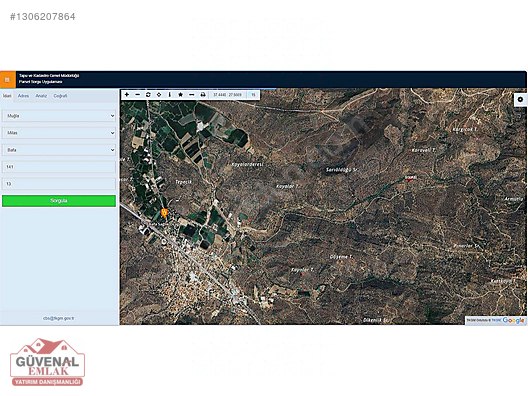Screen dimensions: 528x396
Task: Zoom in with the plus tool
Action: (x=127, y=95)
